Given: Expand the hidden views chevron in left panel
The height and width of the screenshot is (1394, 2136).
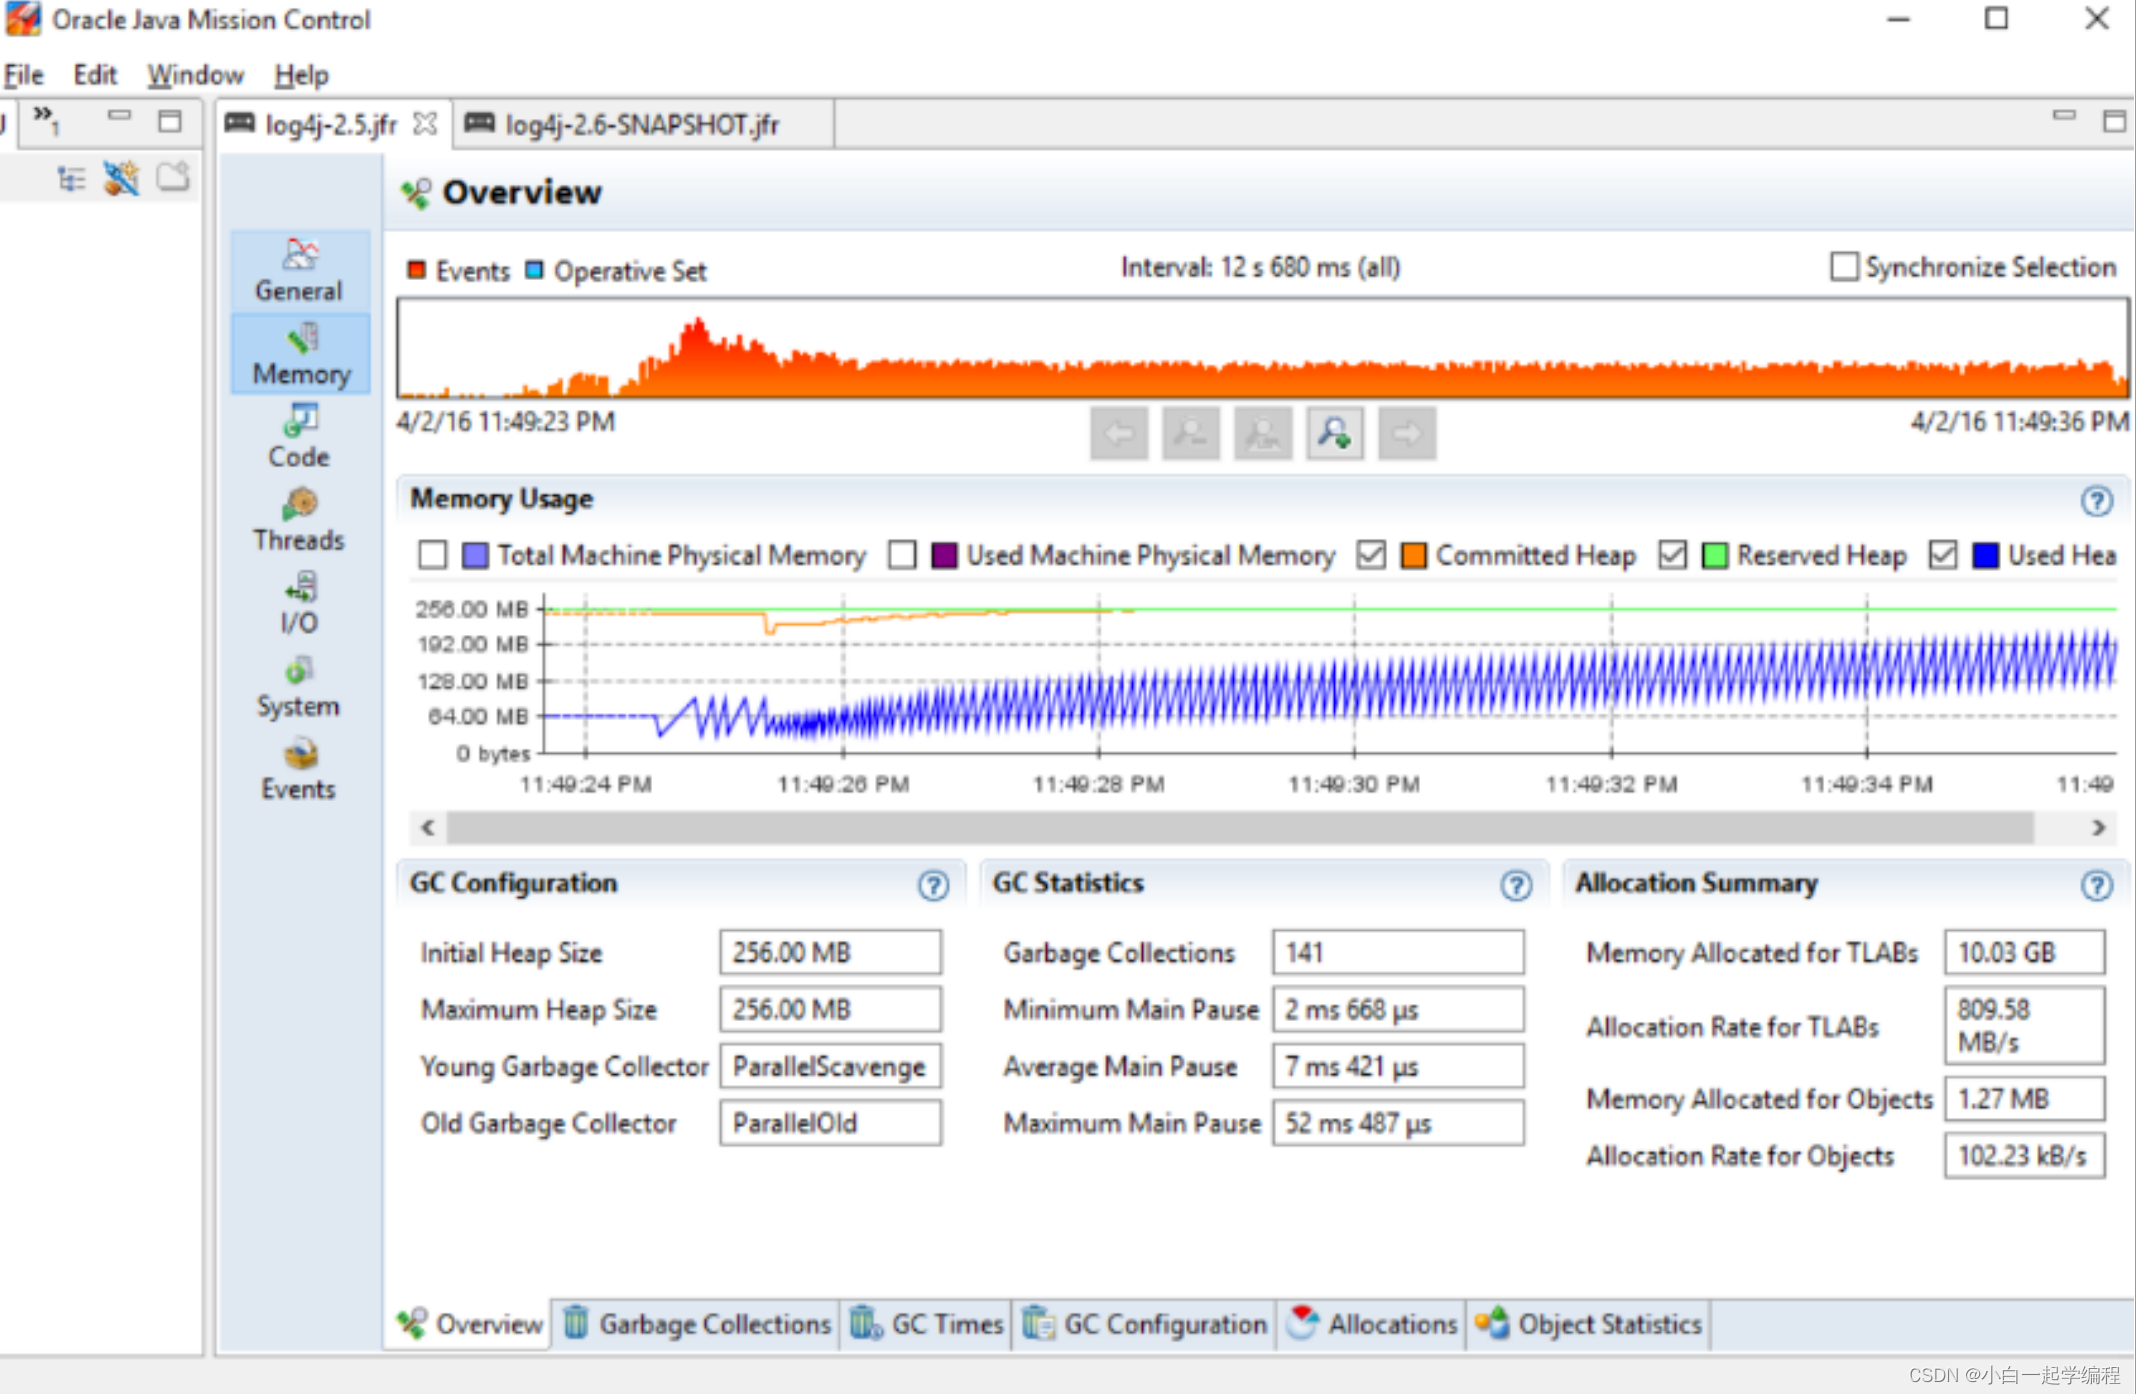Looking at the screenshot, I should click(x=45, y=119).
